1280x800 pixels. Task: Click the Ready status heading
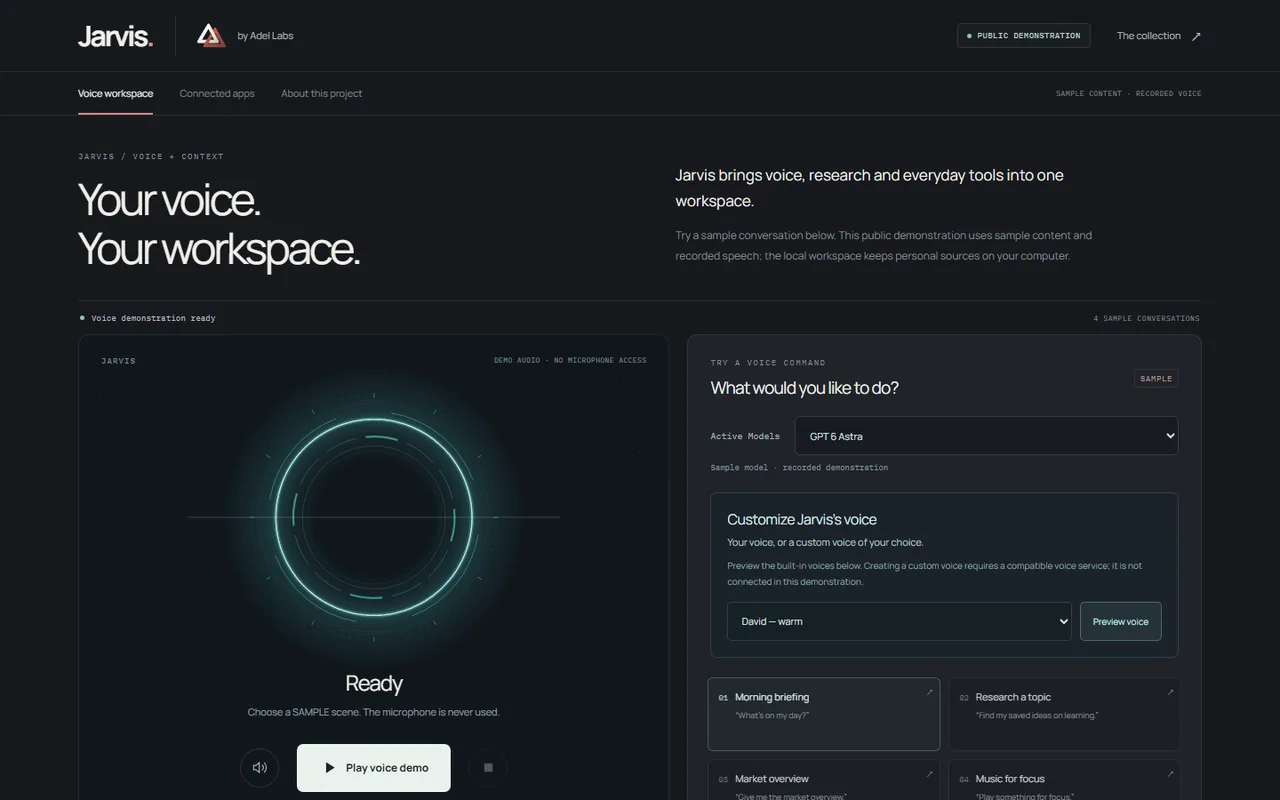374,683
